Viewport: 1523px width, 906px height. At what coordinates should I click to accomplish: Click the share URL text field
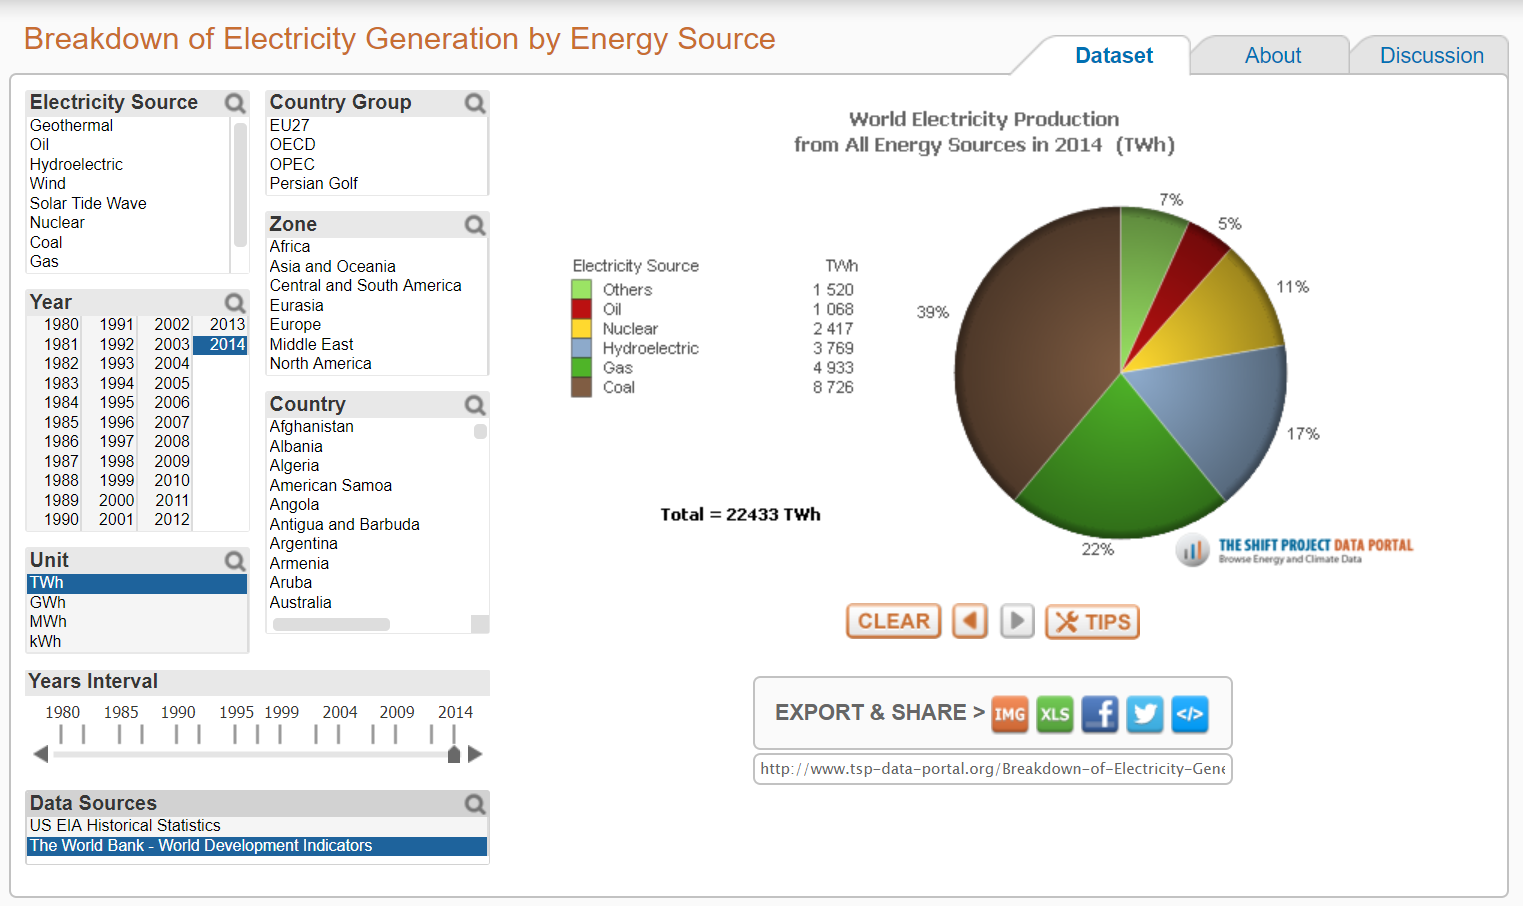(x=992, y=769)
